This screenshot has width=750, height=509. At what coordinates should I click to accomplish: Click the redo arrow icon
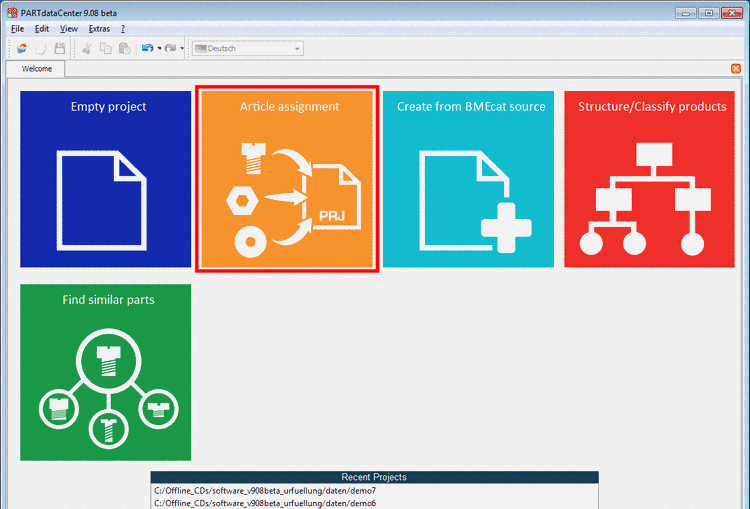pos(170,48)
